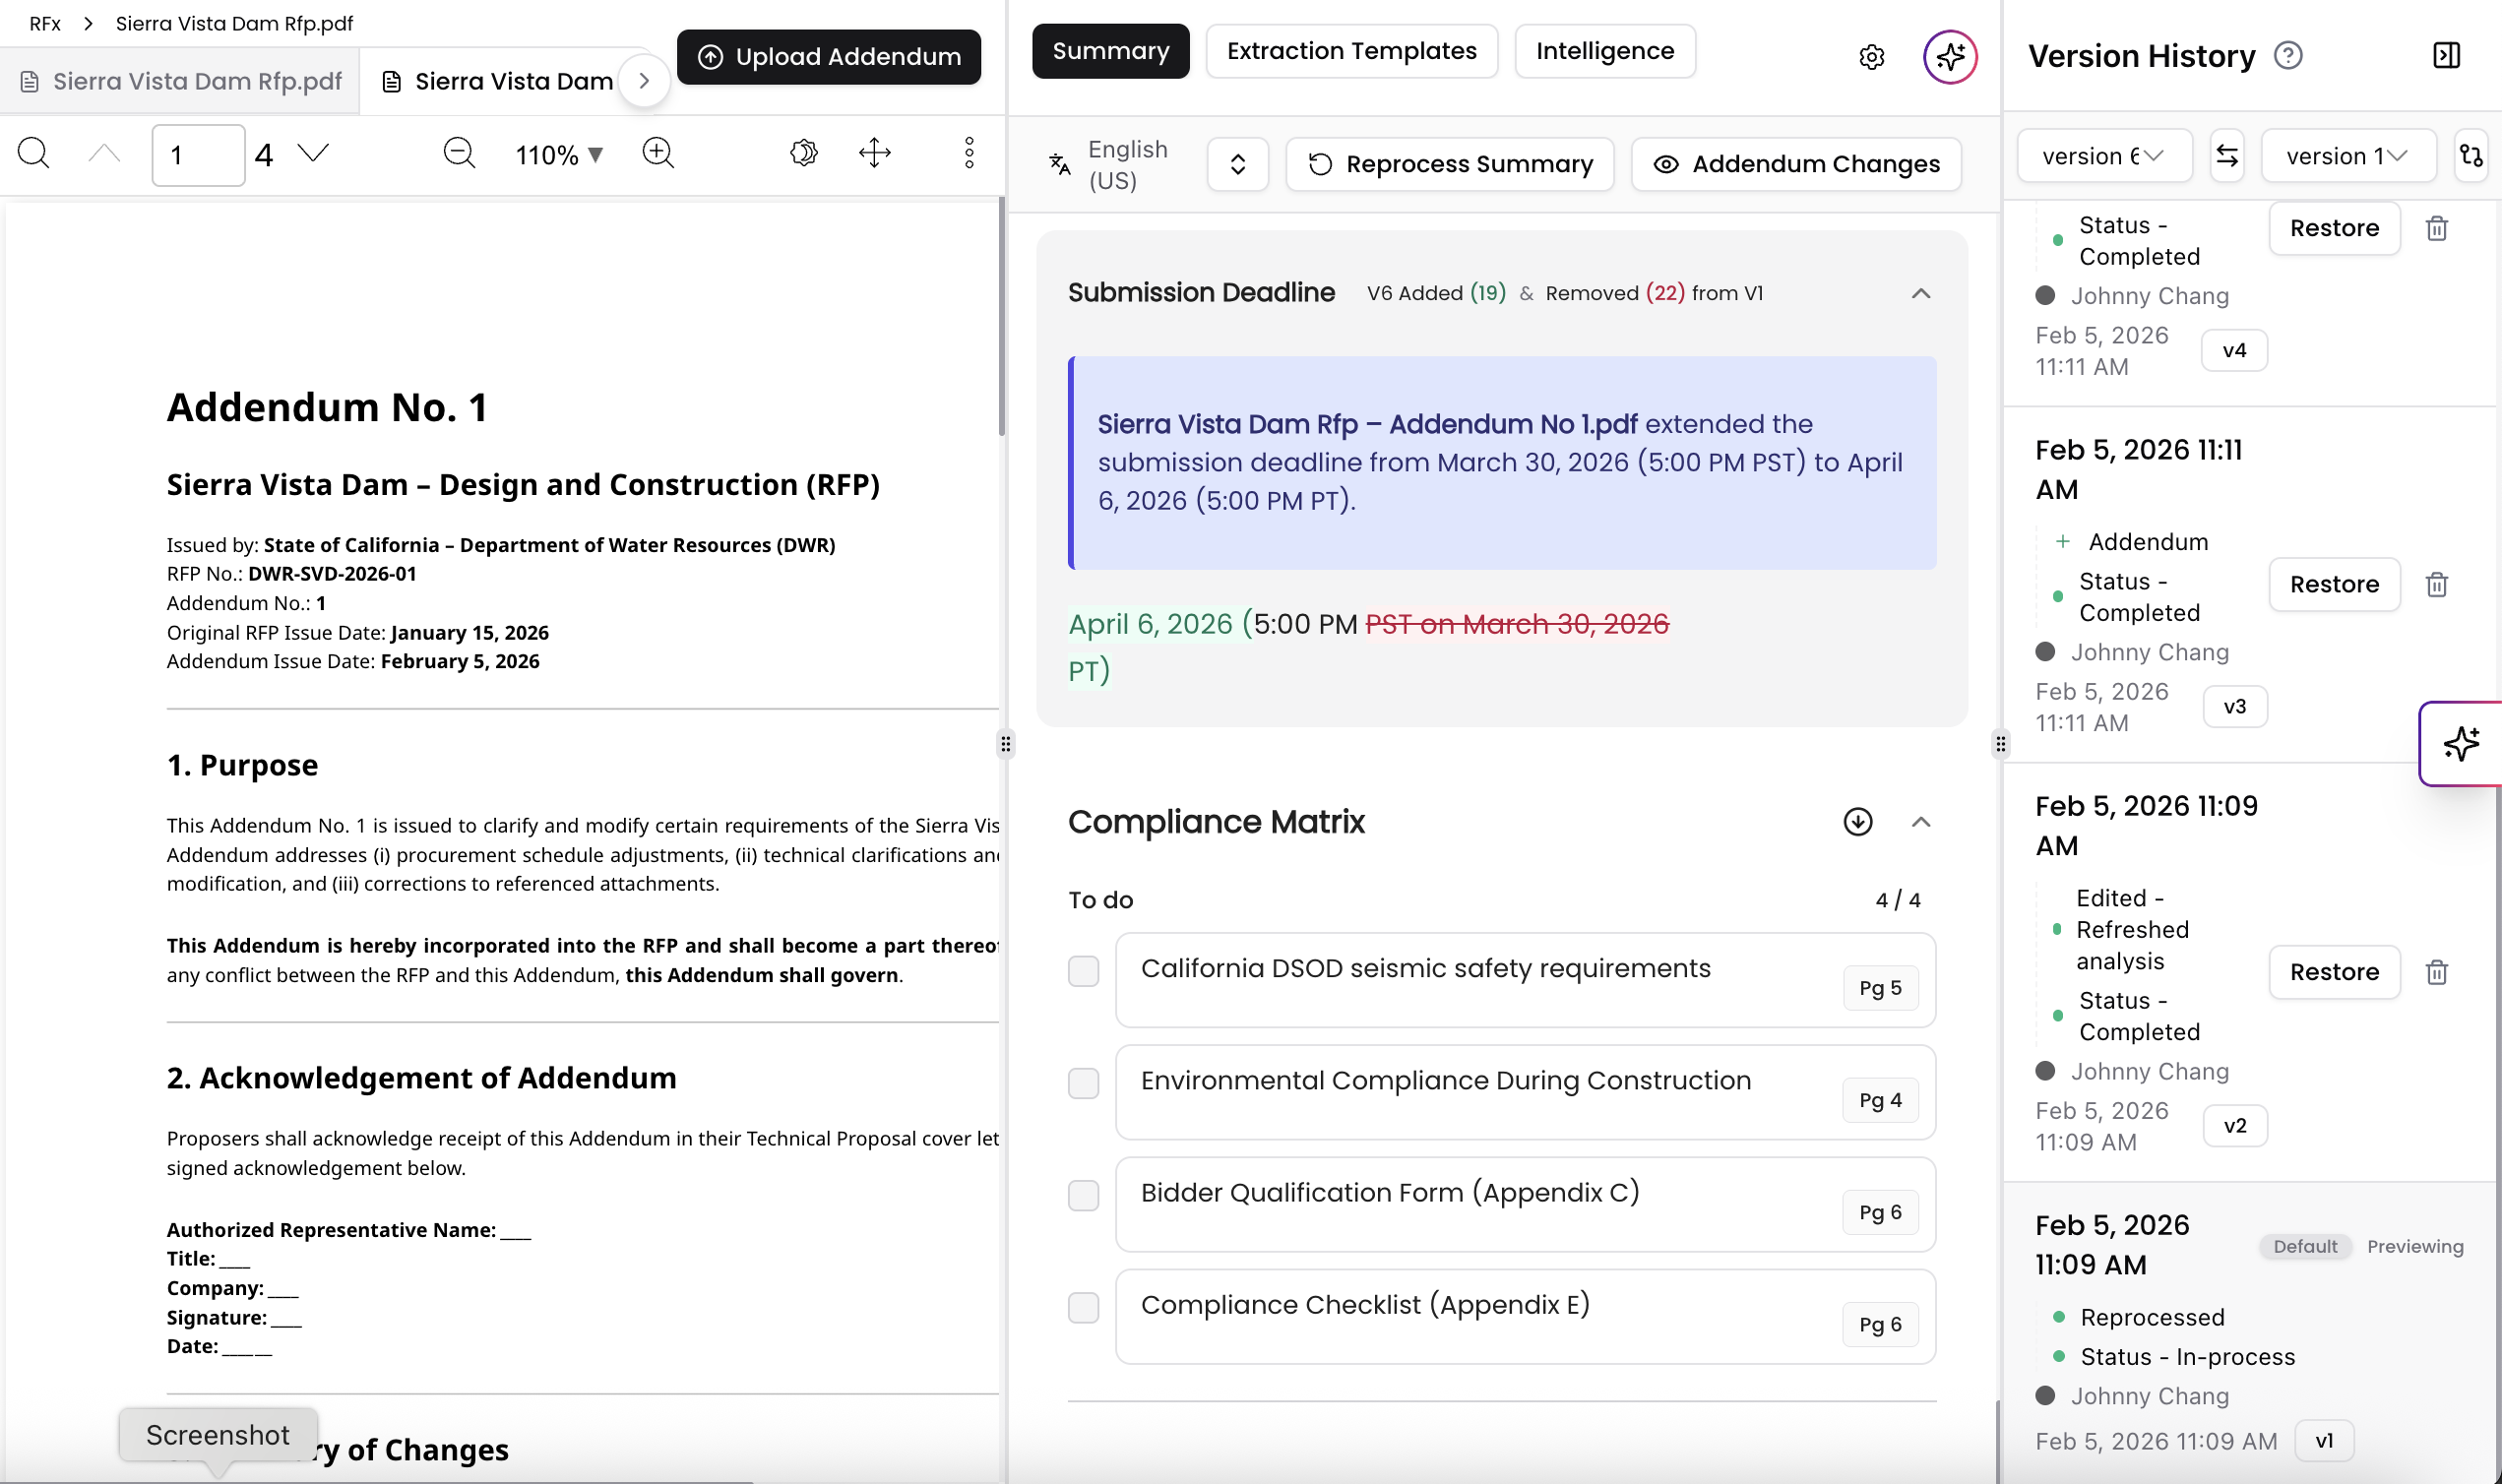Open the version 1 dropdown

(2348, 156)
